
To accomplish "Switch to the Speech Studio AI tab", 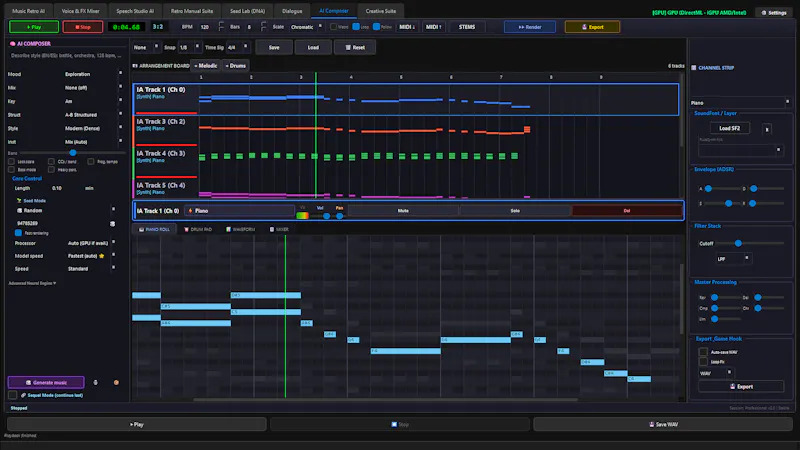I will click(135, 11).
